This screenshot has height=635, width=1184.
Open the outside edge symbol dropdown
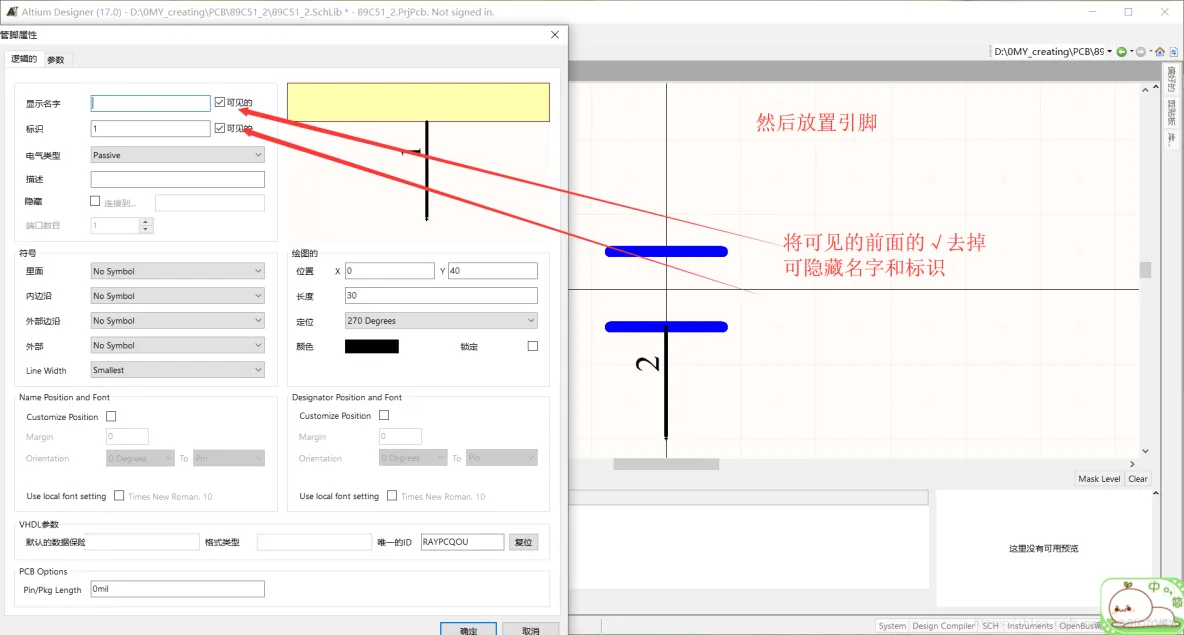(x=177, y=320)
